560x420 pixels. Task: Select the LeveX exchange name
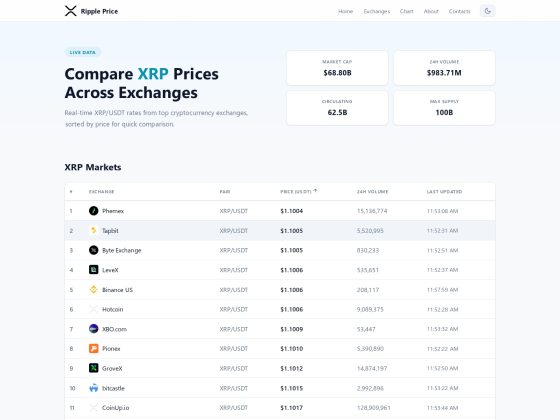[x=110, y=270]
